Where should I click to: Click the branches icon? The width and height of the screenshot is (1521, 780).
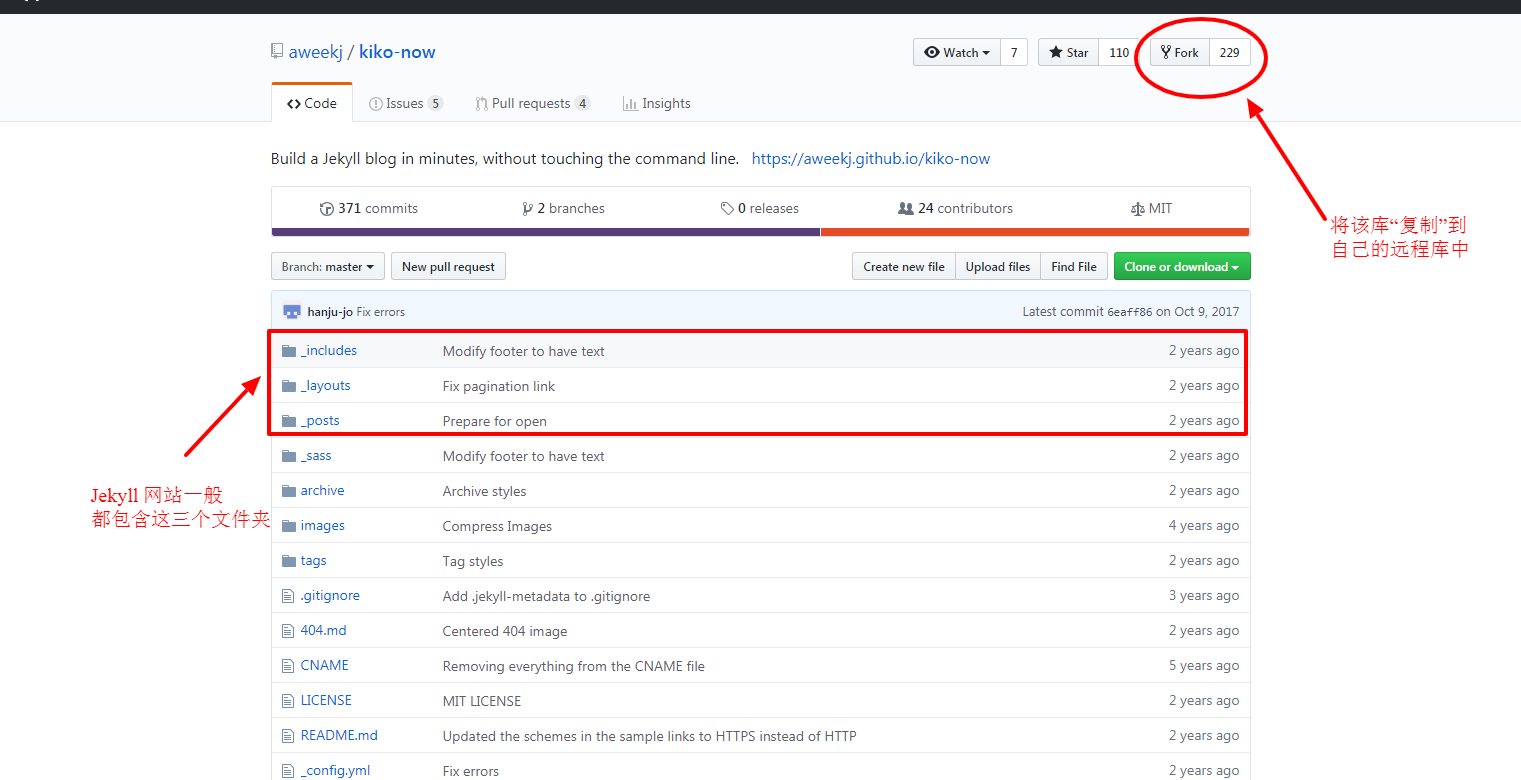click(x=527, y=209)
